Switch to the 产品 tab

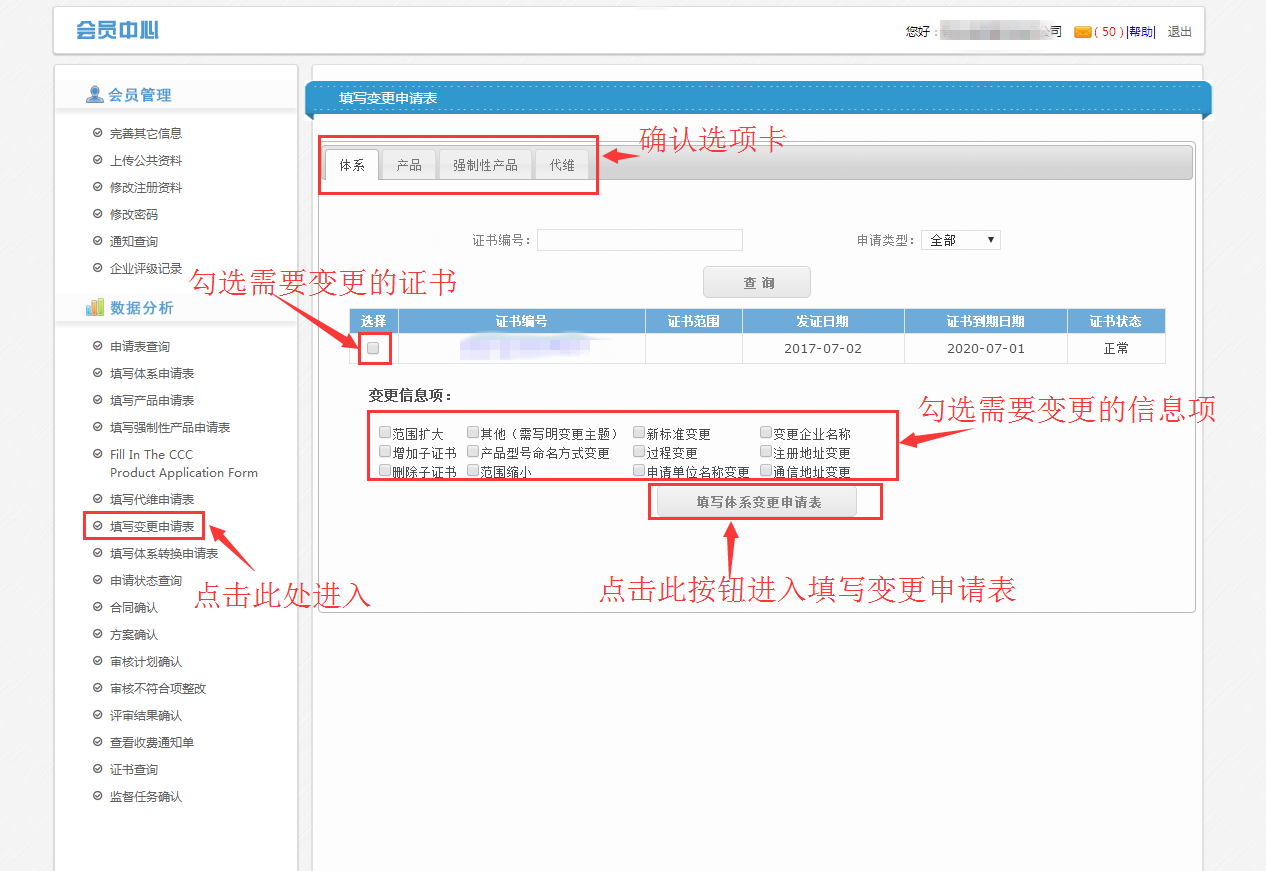coord(409,165)
